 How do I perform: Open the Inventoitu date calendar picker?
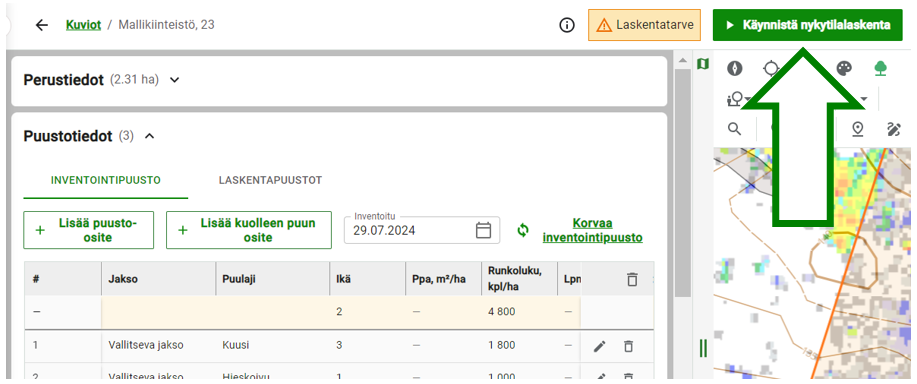[483, 230]
